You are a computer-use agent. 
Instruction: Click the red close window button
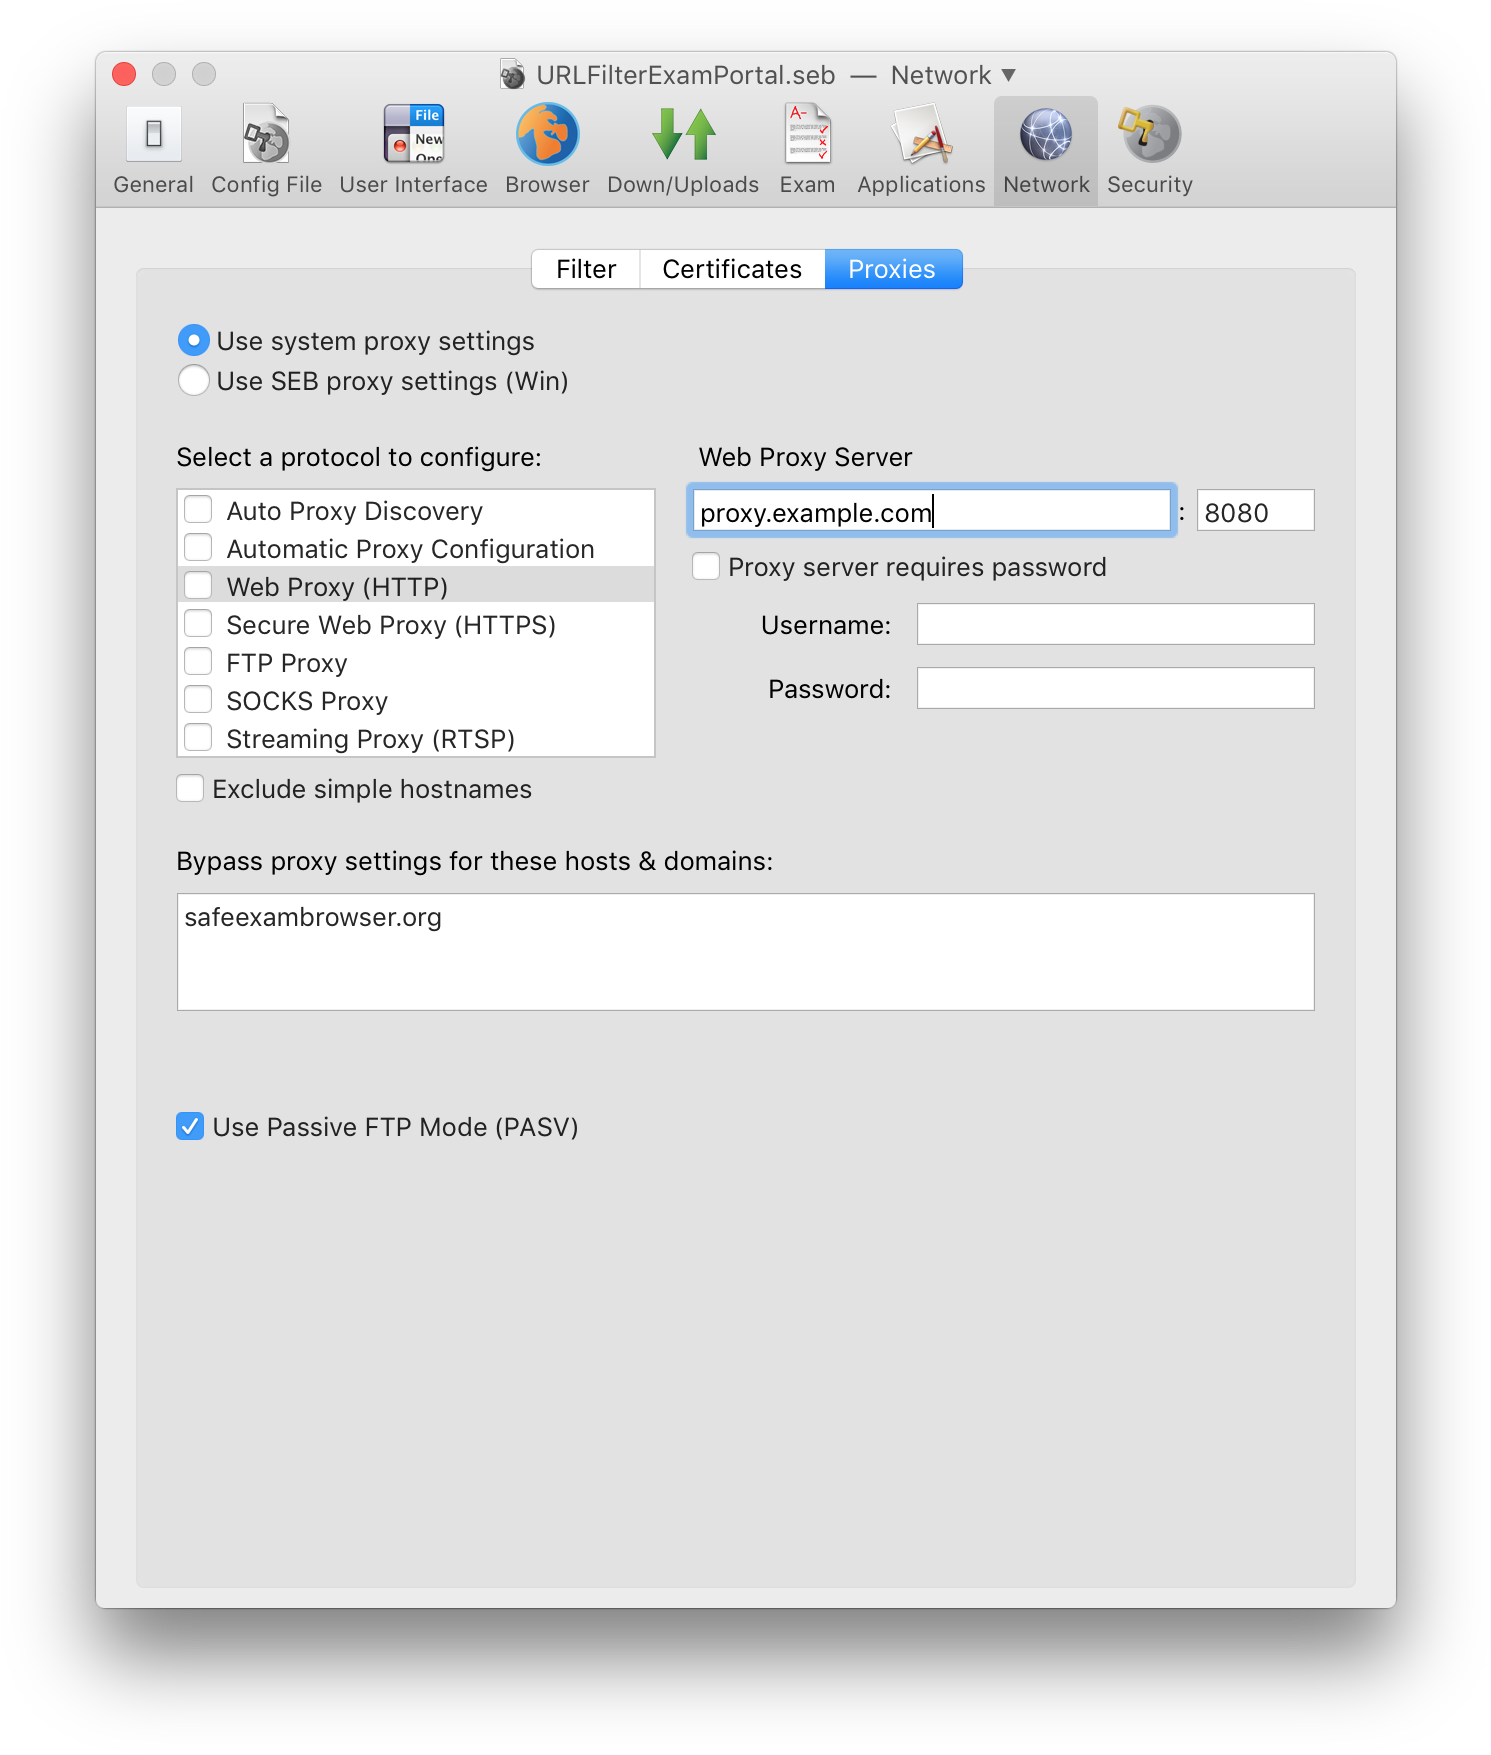pos(124,74)
